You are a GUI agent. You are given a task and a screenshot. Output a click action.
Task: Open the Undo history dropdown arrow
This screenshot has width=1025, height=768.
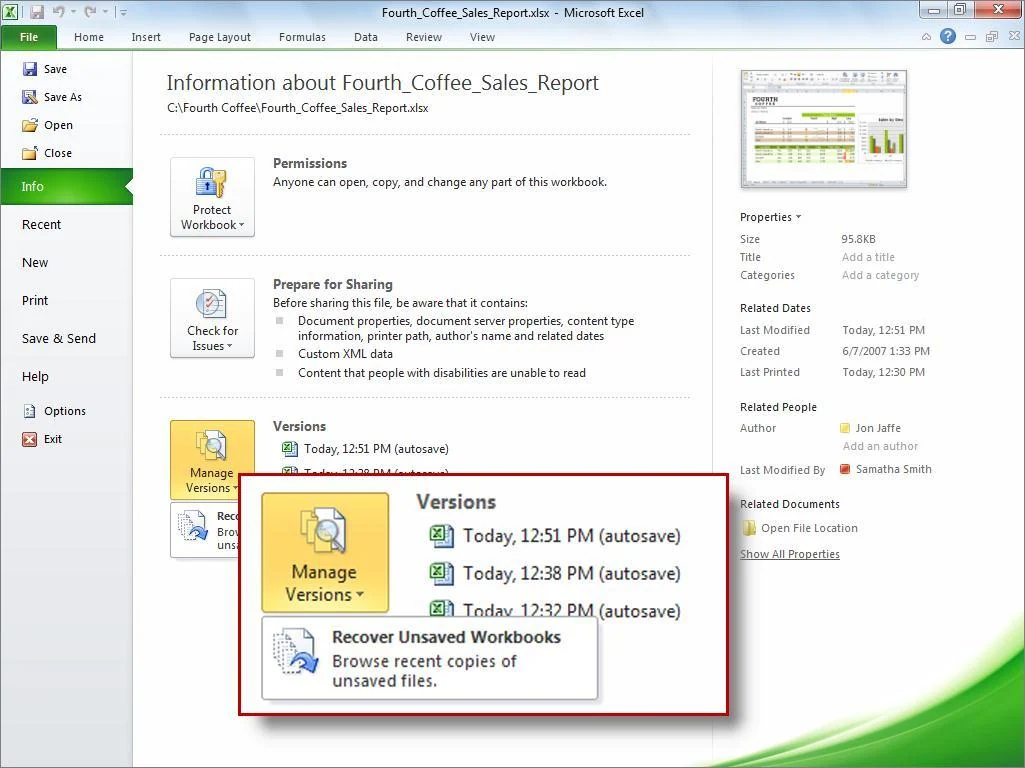(73, 12)
